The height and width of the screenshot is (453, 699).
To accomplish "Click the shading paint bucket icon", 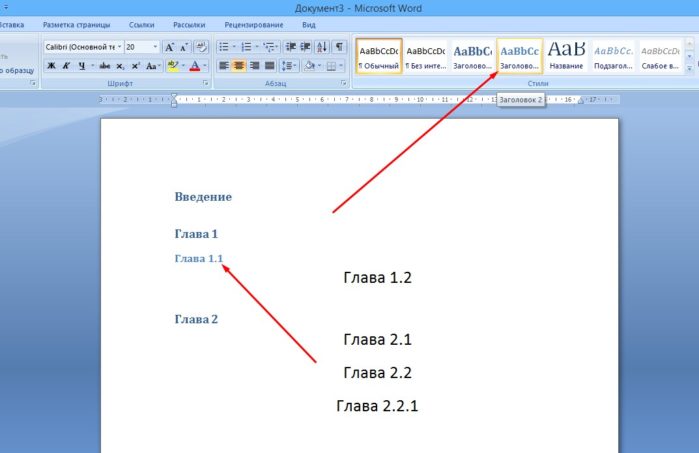I will 309,66.
